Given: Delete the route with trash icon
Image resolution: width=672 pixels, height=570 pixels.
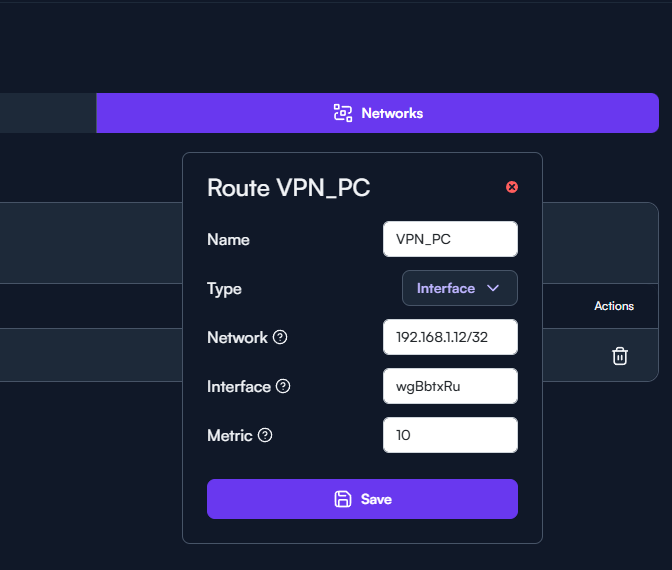Looking at the screenshot, I should point(620,355).
